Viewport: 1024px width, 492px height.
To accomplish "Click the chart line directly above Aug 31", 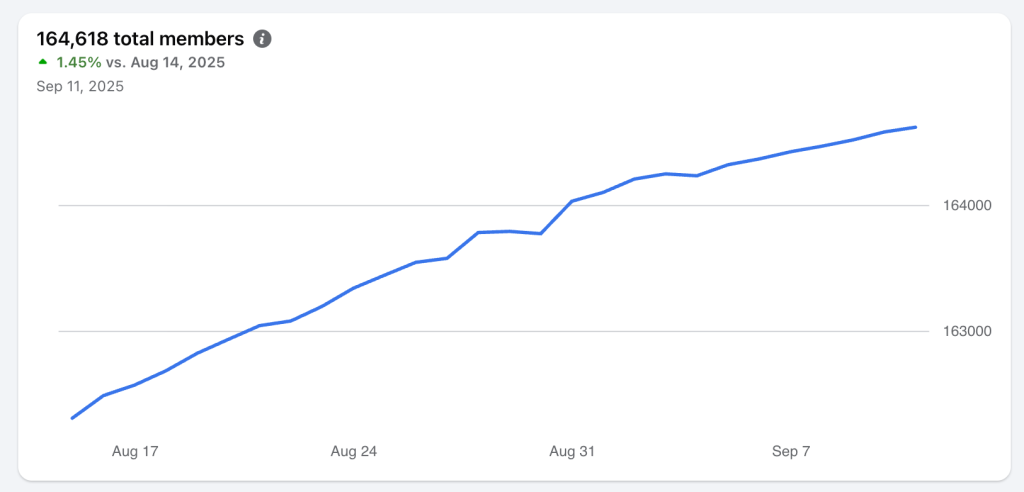I will point(572,201).
